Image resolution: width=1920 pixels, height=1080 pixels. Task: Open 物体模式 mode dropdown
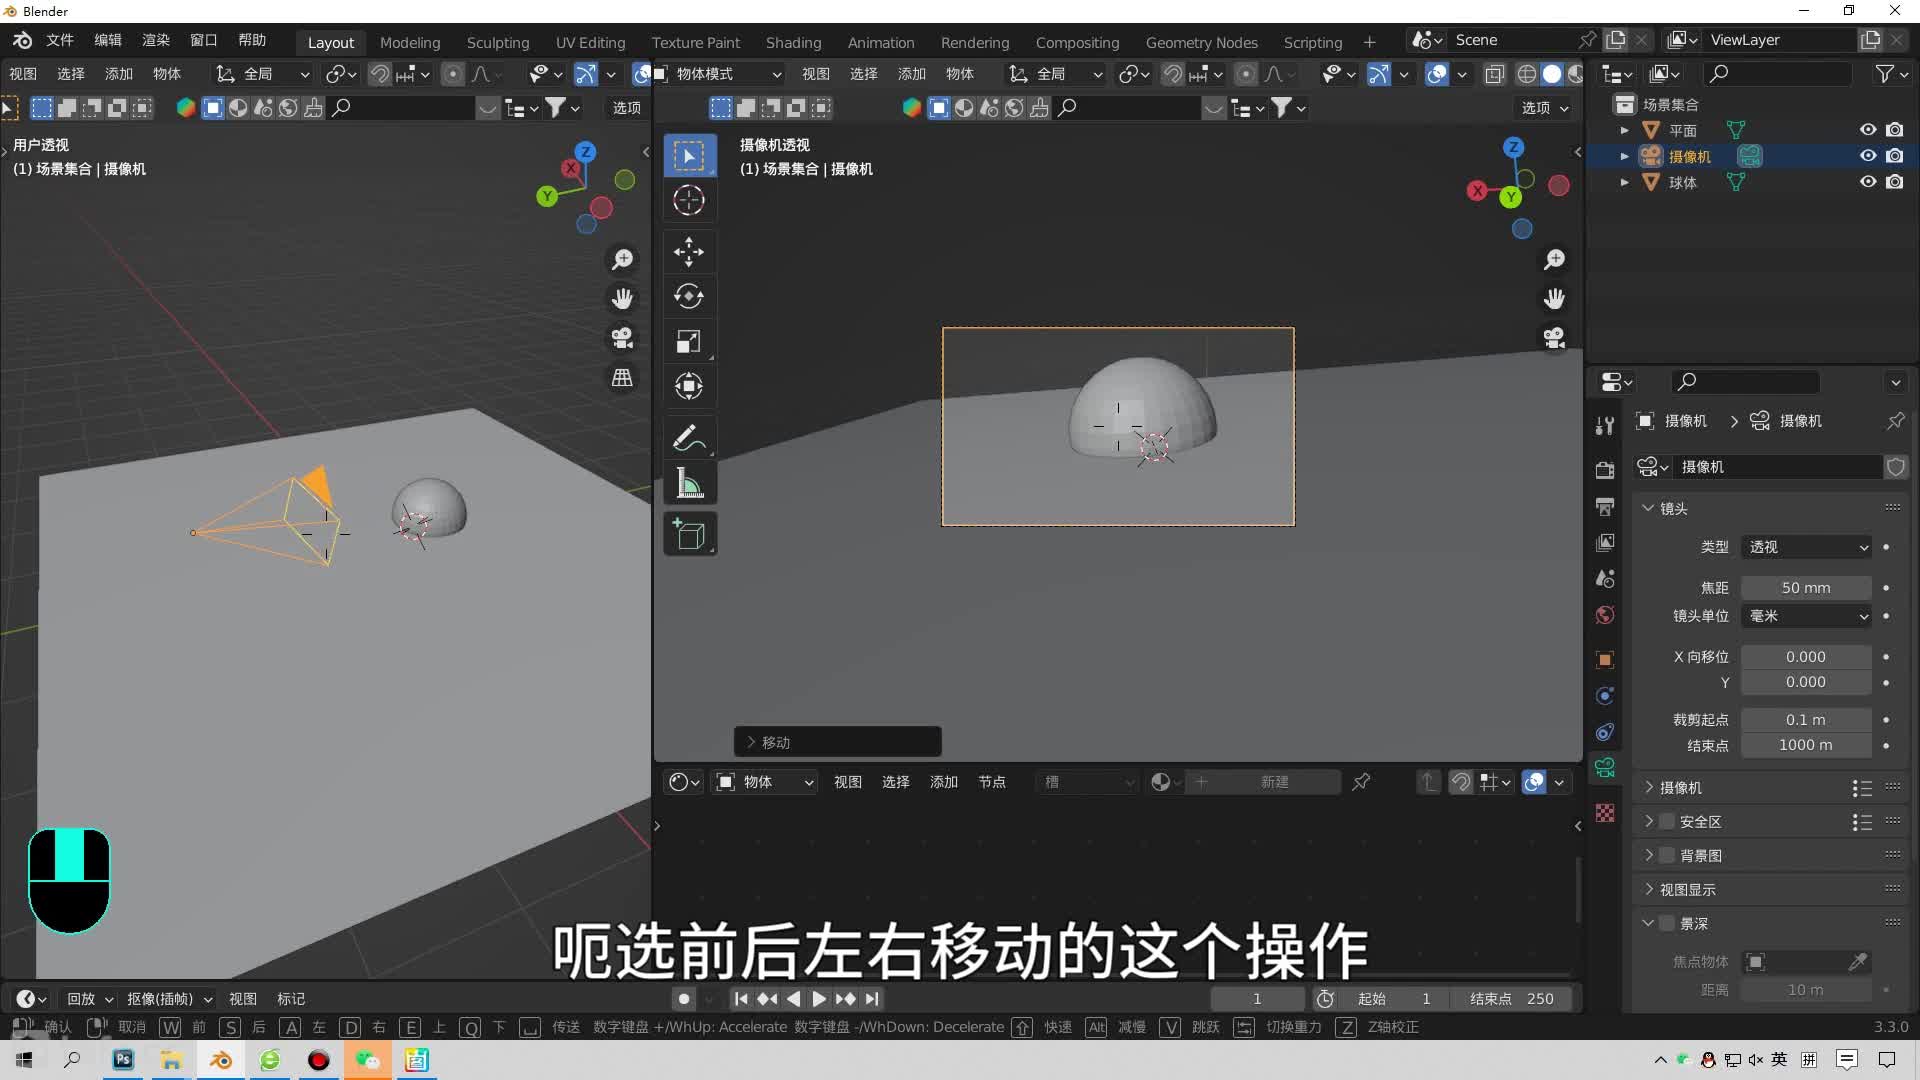coord(719,74)
